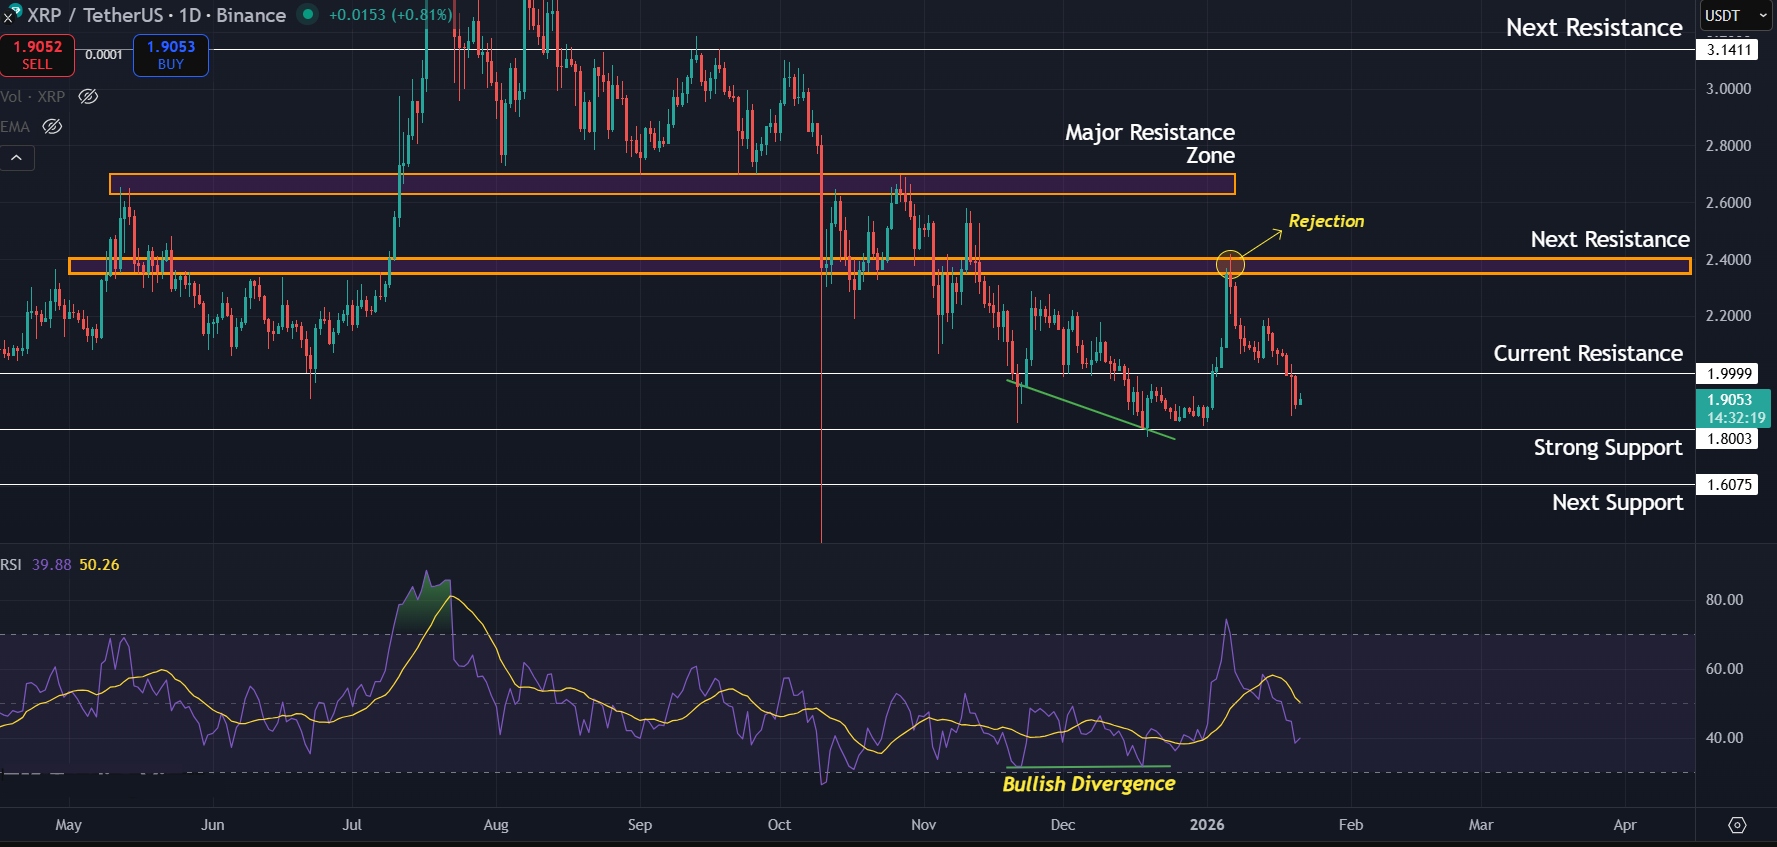Viewport: 1777px width, 847px height.
Task: Click the 'Rejection' text annotation
Action: [x=1326, y=221]
